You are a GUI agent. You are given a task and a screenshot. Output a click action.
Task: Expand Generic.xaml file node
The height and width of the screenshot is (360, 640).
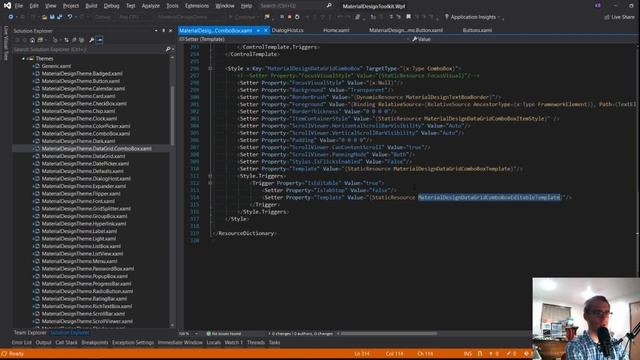pos(33,66)
